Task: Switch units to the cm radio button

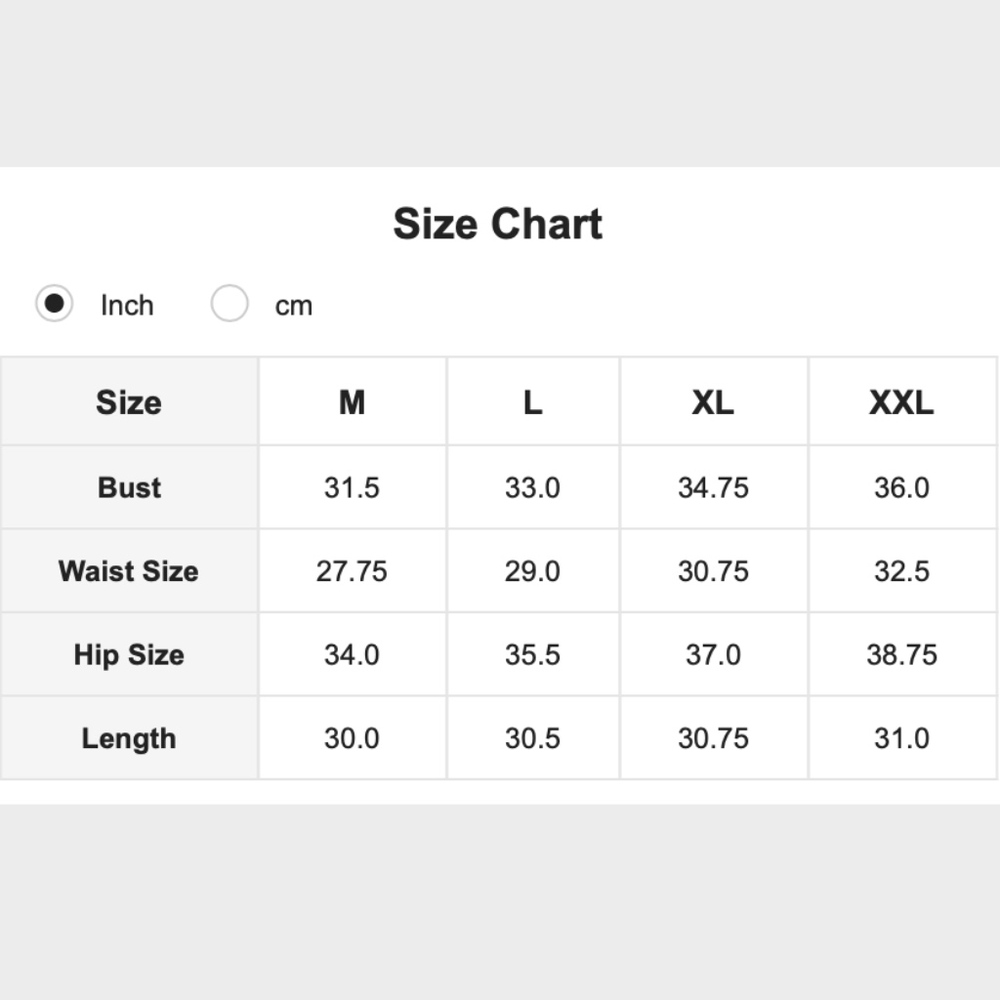Action: [x=230, y=303]
